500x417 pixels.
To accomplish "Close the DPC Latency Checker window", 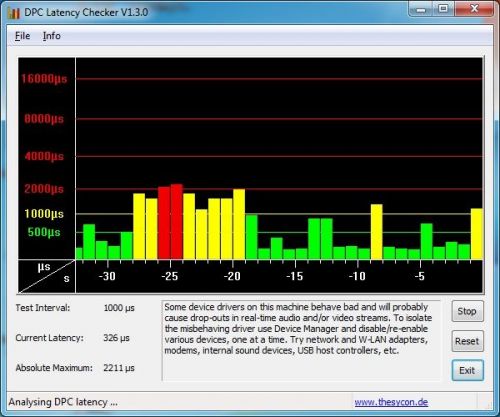I will tap(474, 9).
